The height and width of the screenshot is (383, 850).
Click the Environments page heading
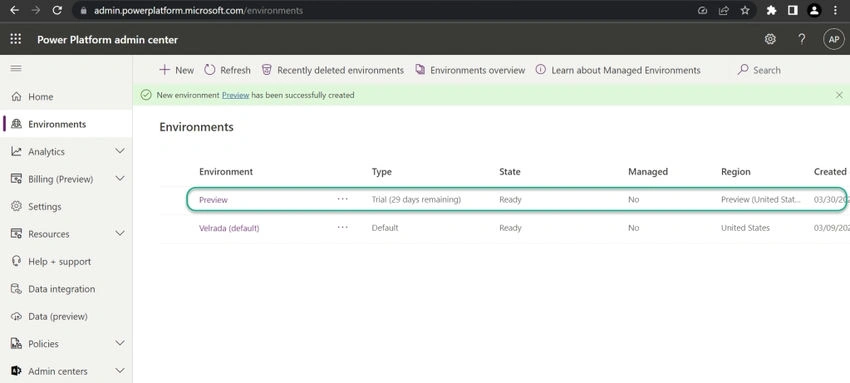[196, 127]
